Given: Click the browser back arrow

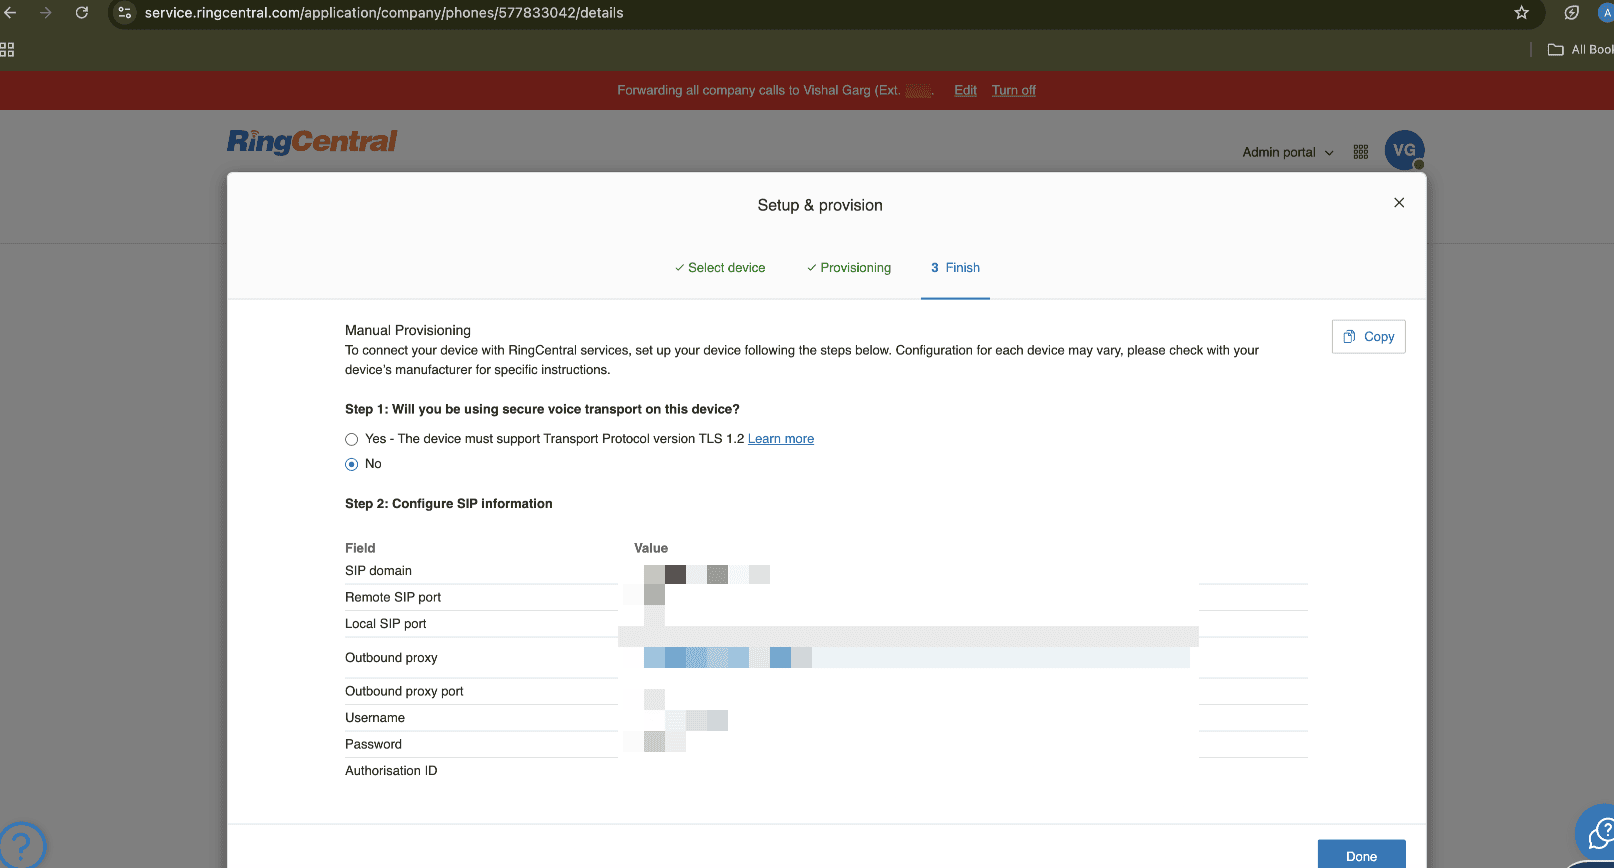Looking at the screenshot, I should pyautogui.click(x=11, y=13).
